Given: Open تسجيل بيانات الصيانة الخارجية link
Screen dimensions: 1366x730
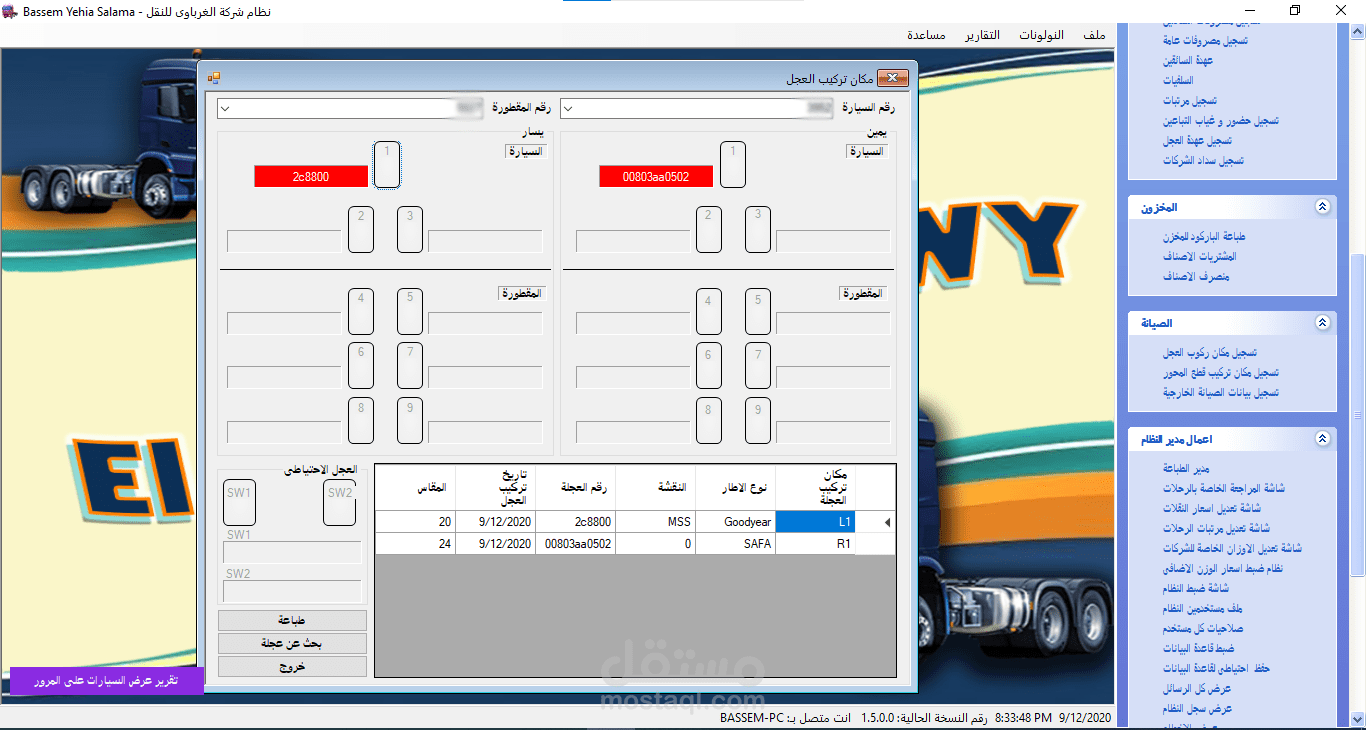Looking at the screenshot, I should click(x=1220, y=393).
